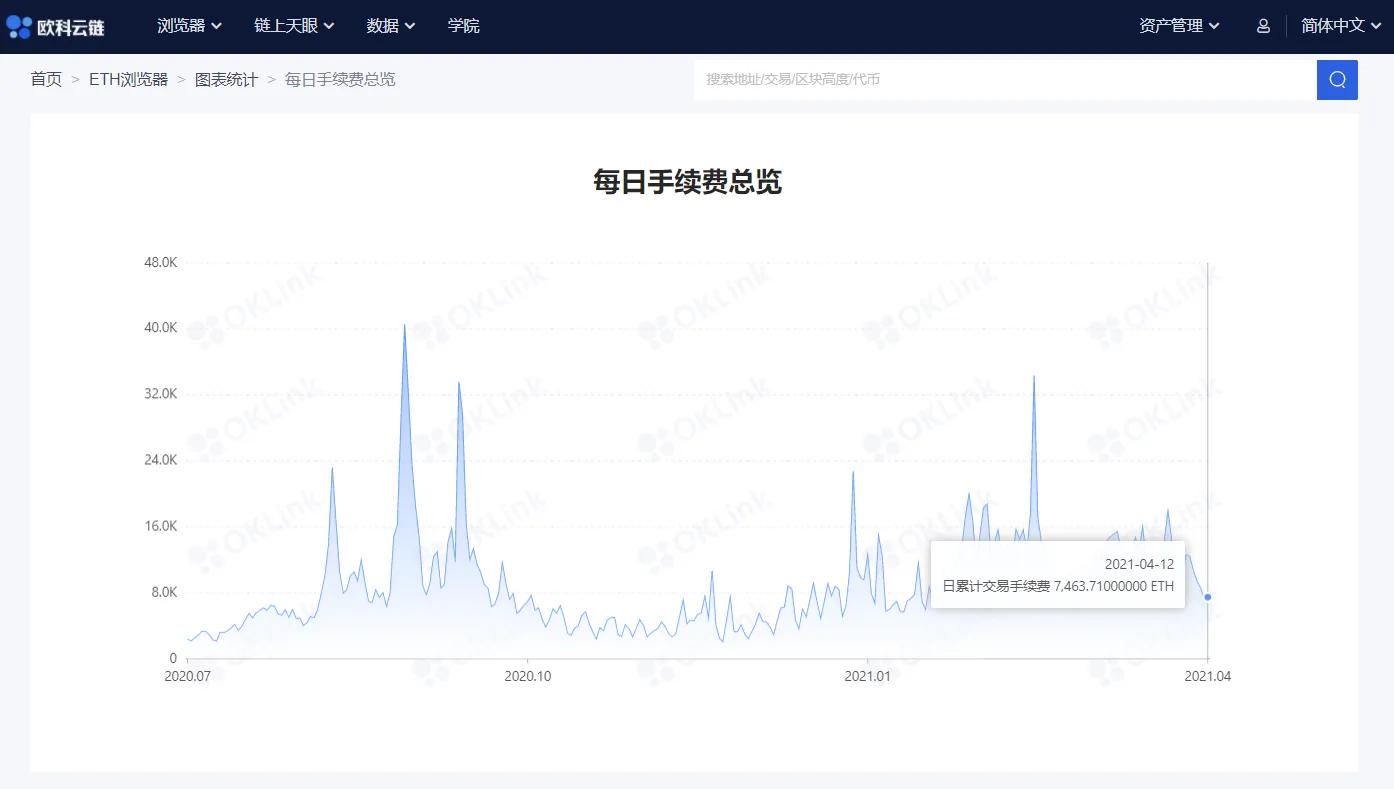This screenshot has height=789, width=1394.
Task: Open the ETH浏览器 breadcrumb link
Action: point(129,79)
